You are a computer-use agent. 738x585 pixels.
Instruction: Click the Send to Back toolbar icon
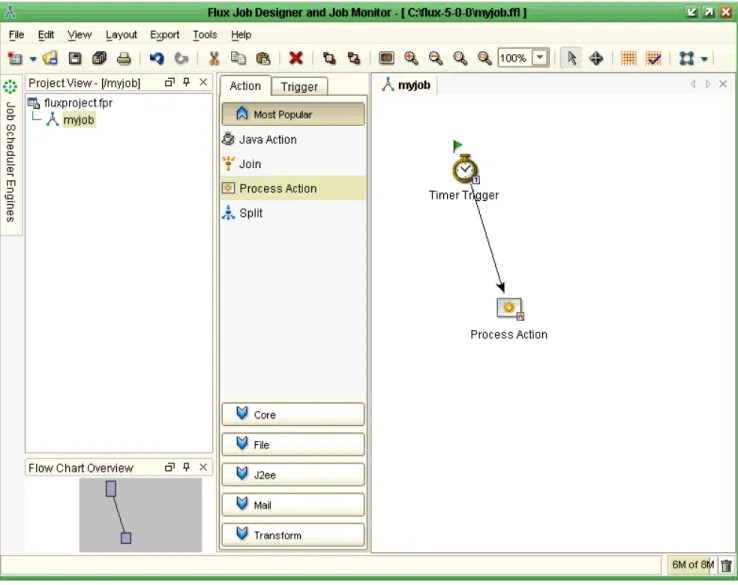tap(353, 58)
